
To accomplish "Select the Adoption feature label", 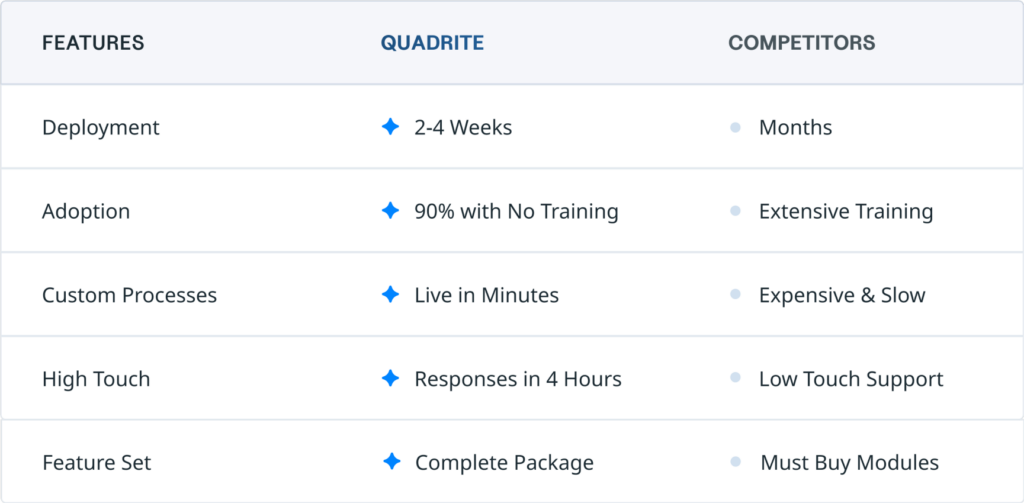I will (86, 212).
